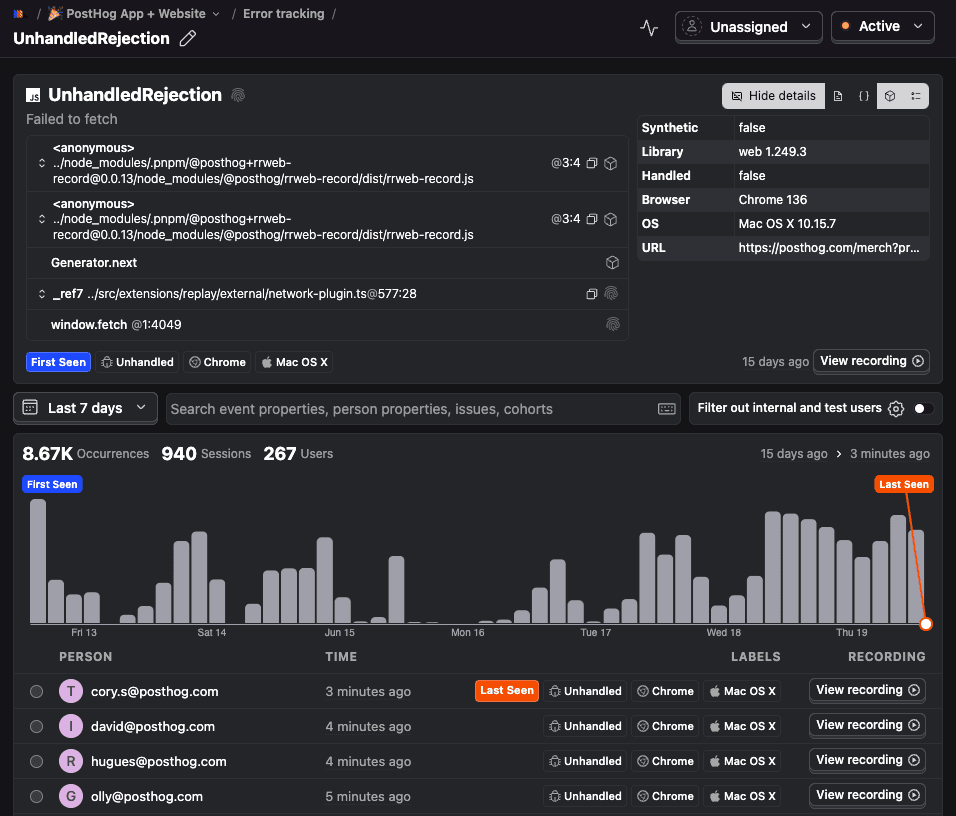Open the Unassigned assignee dropdown
The height and width of the screenshot is (816, 956).
pos(749,27)
